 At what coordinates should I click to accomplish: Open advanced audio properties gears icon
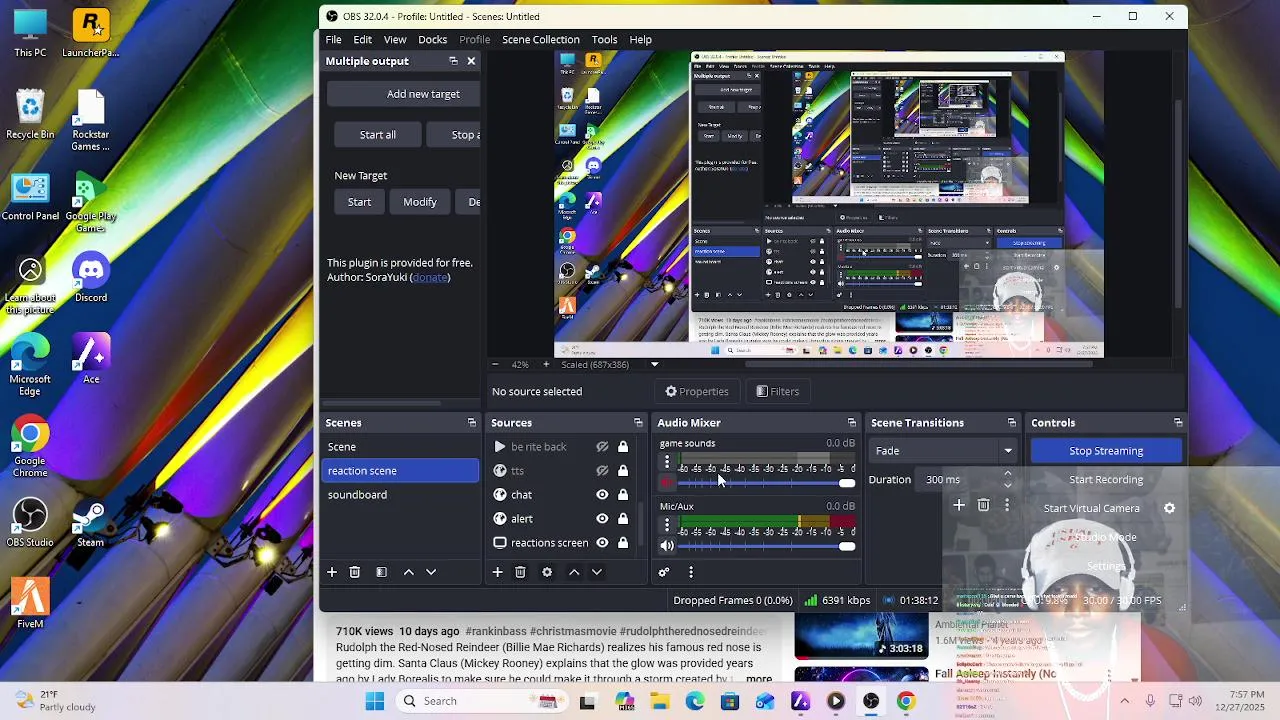[x=663, y=572]
